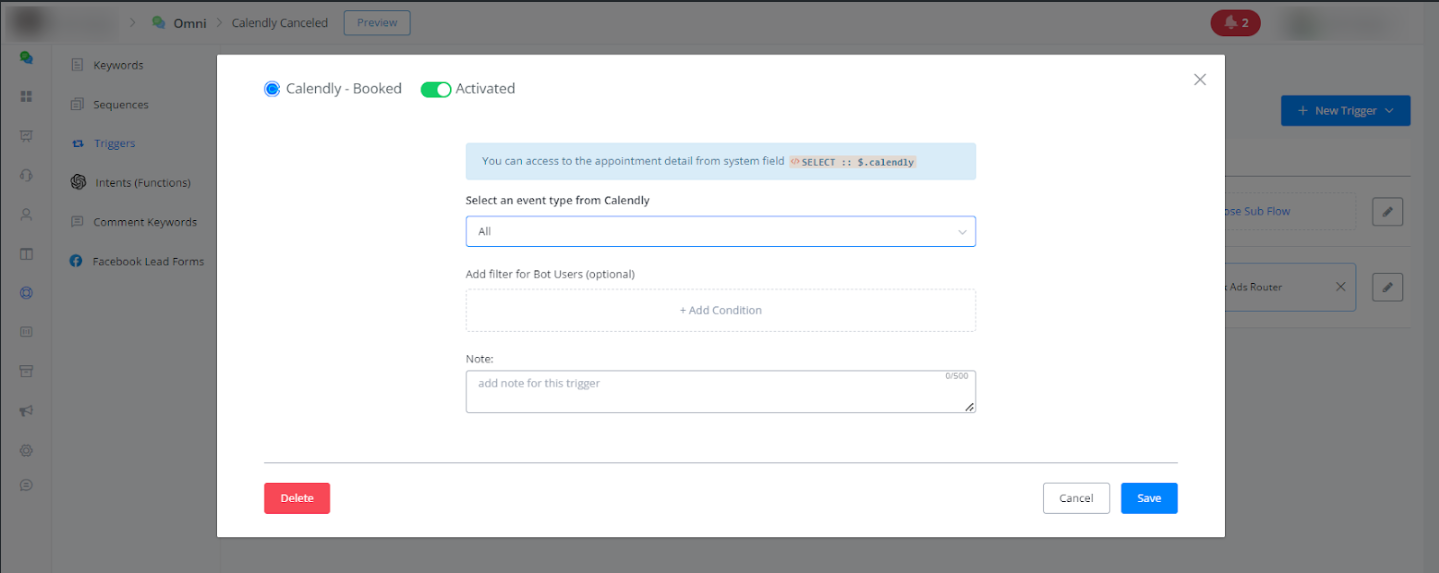Open the New Trigger dropdown button
This screenshot has width=1439, height=573.
(x=1345, y=111)
